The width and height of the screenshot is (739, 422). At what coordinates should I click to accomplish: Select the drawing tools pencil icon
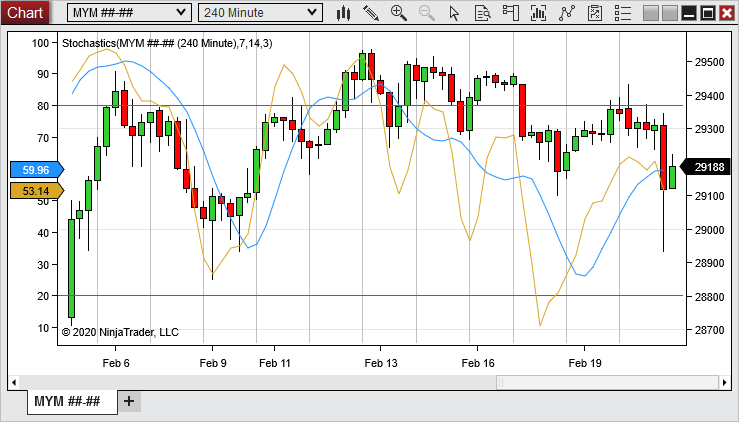click(371, 13)
